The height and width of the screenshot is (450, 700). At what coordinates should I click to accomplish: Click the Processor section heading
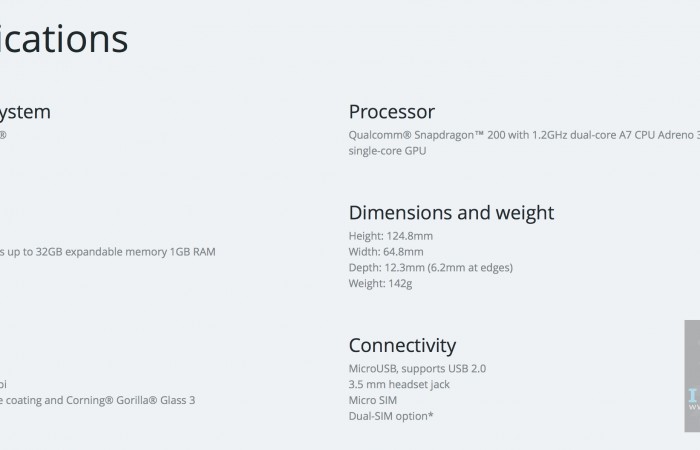click(391, 112)
